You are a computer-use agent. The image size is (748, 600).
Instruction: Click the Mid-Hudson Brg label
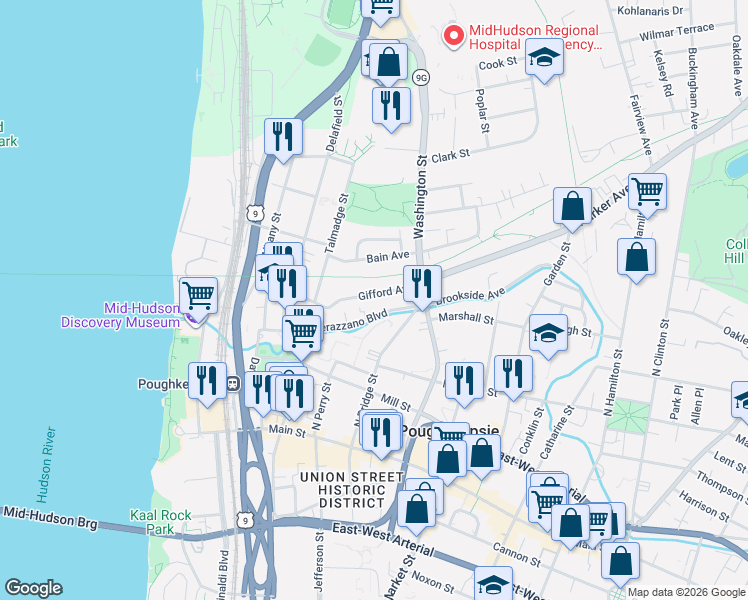point(50,518)
